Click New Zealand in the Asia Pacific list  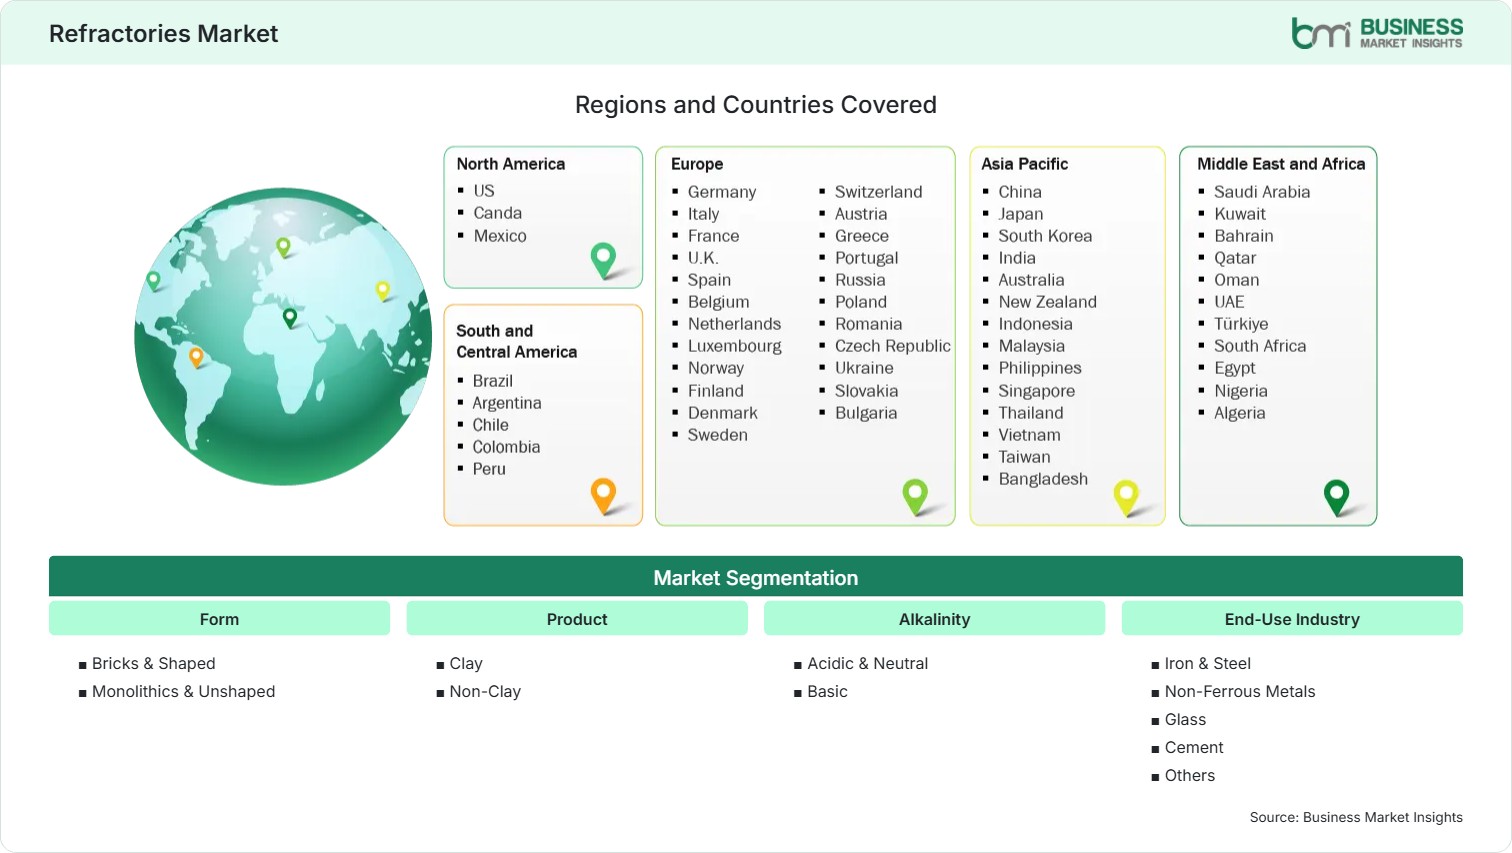(x=1047, y=302)
